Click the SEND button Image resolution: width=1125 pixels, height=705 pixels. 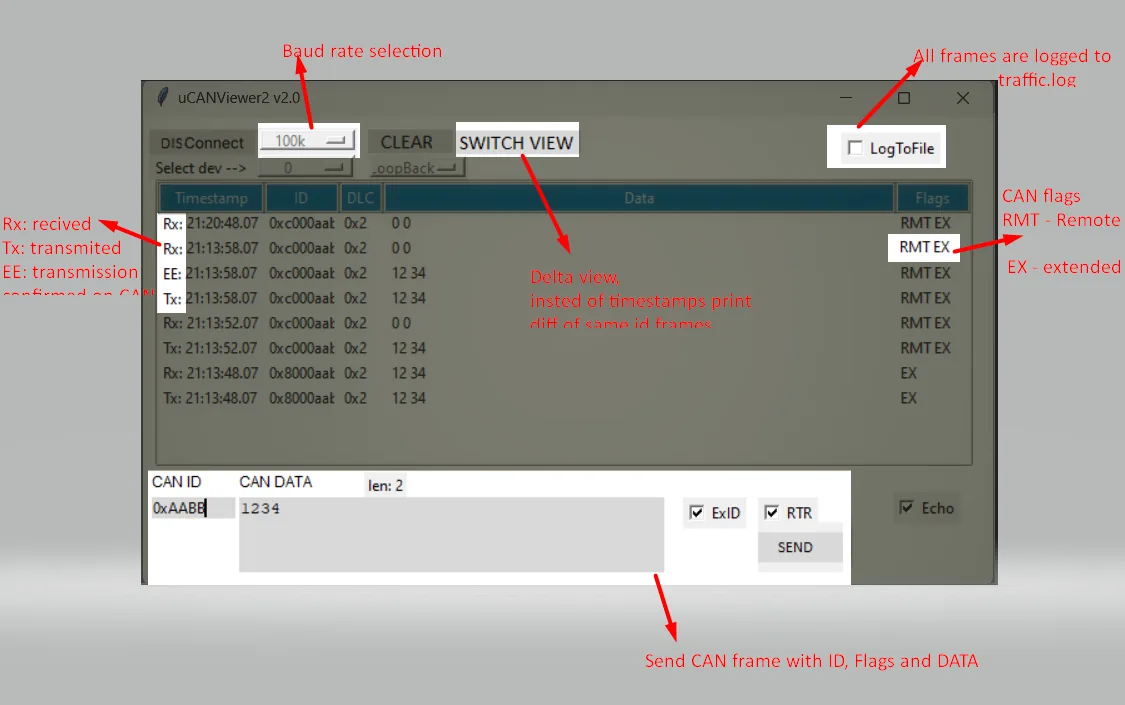pos(799,547)
